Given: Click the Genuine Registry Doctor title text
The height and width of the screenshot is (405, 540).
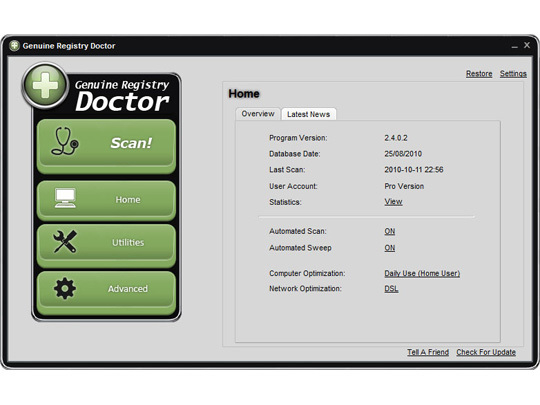Looking at the screenshot, I should 69,46.
